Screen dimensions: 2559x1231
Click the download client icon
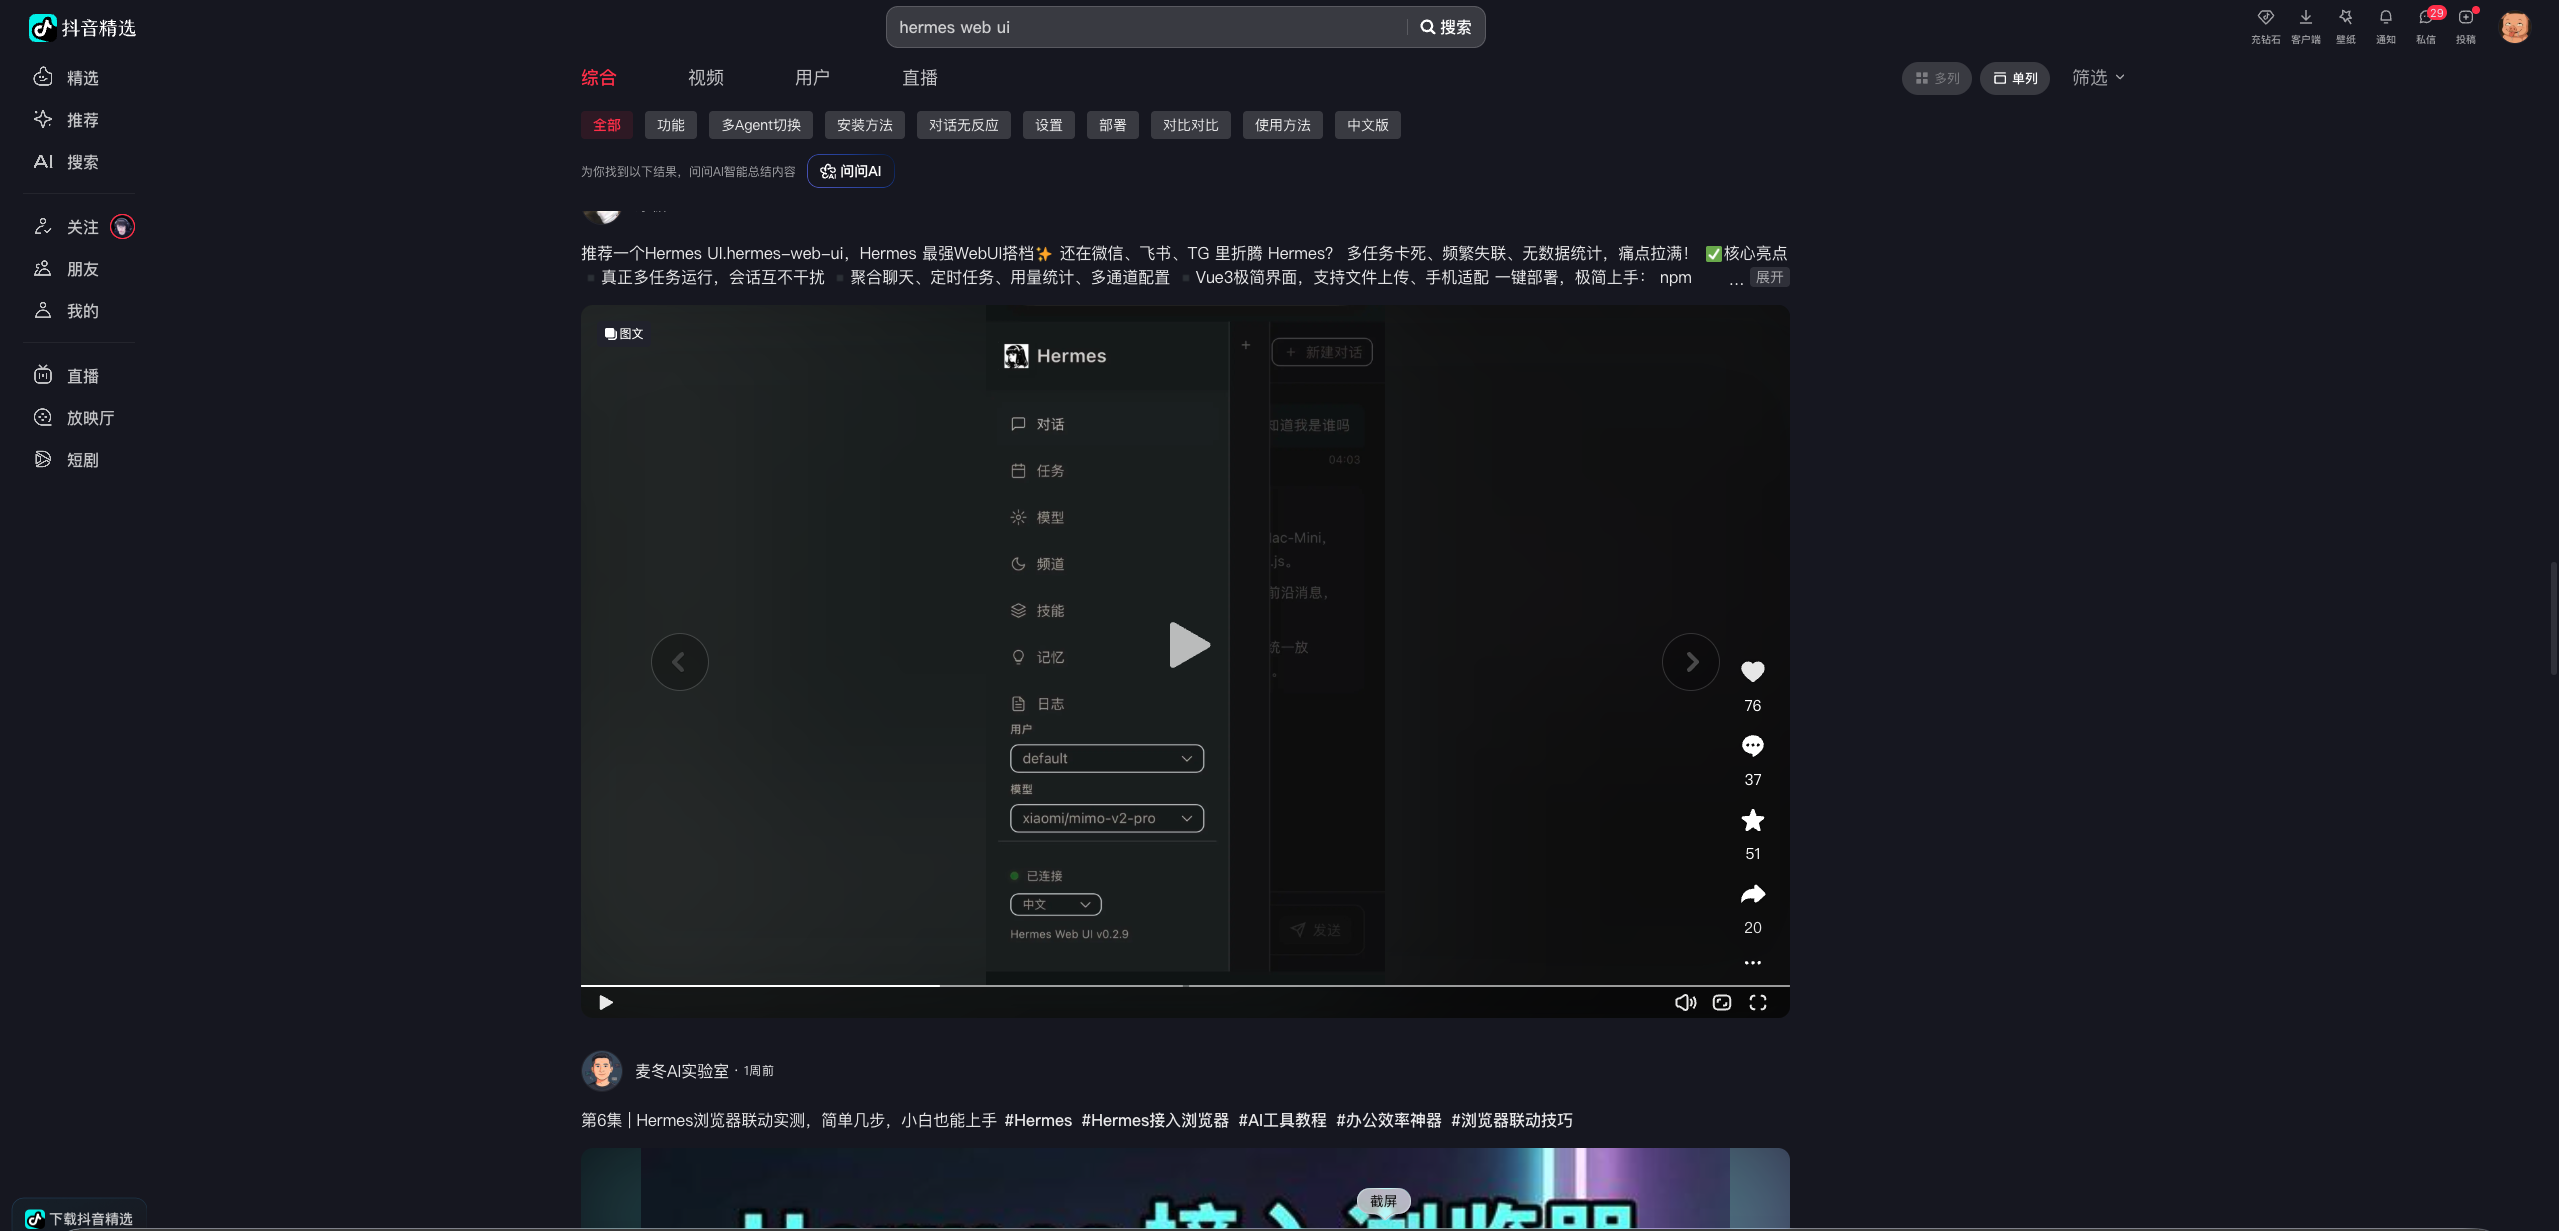[2305, 18]
